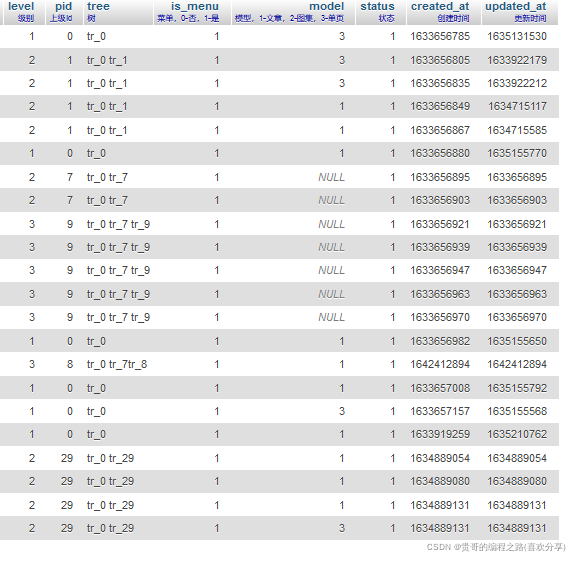
Task: Select the NULL model cell for created_at 1633656970
Action: coord(331,318)
